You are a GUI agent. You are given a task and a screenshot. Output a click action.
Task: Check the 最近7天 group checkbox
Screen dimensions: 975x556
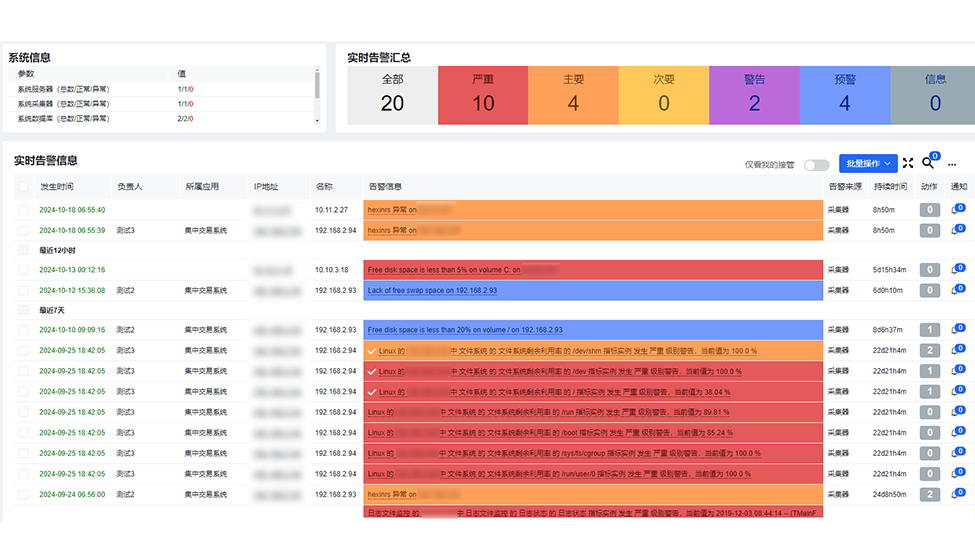point(24,310)
